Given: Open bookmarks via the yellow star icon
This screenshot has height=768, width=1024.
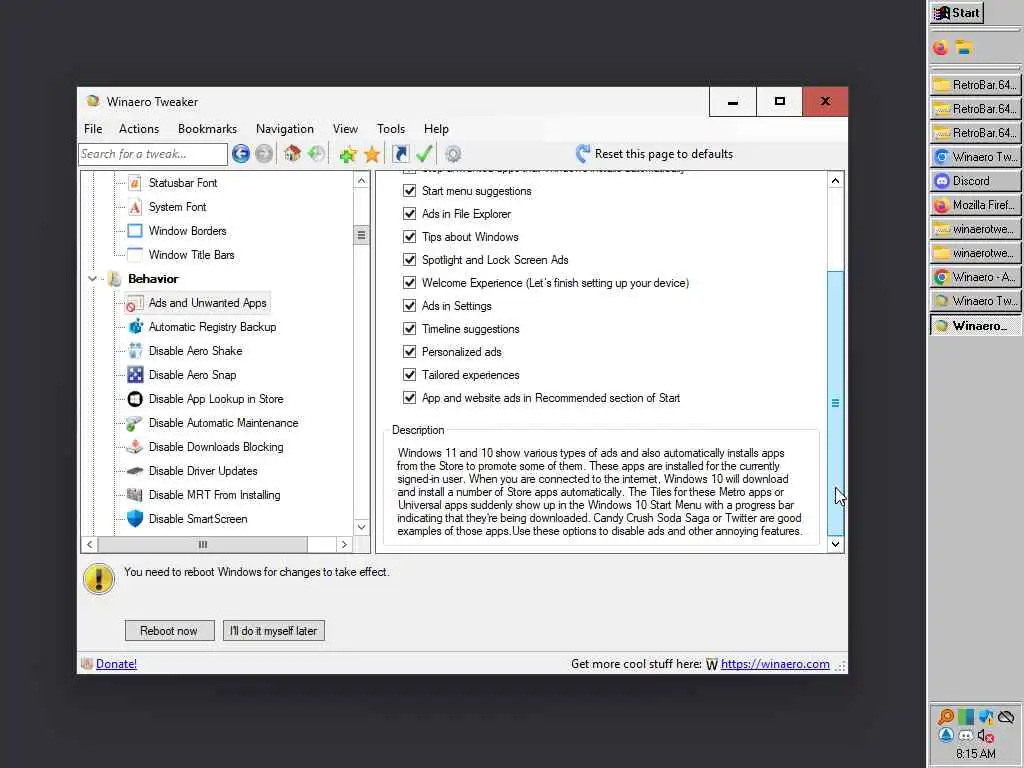Looking at the screenshot, I should tap(372, 154).
